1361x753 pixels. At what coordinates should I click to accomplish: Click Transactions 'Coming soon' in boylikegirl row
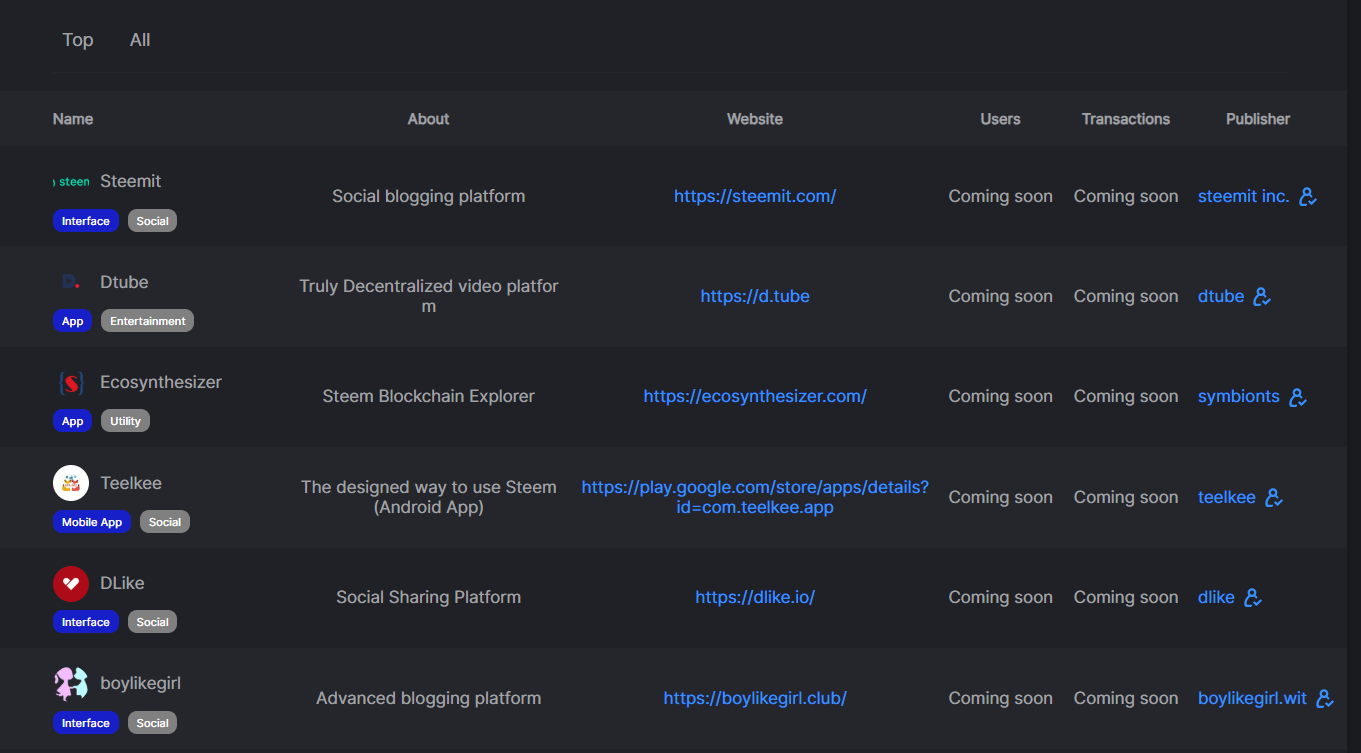(1126, 698)
